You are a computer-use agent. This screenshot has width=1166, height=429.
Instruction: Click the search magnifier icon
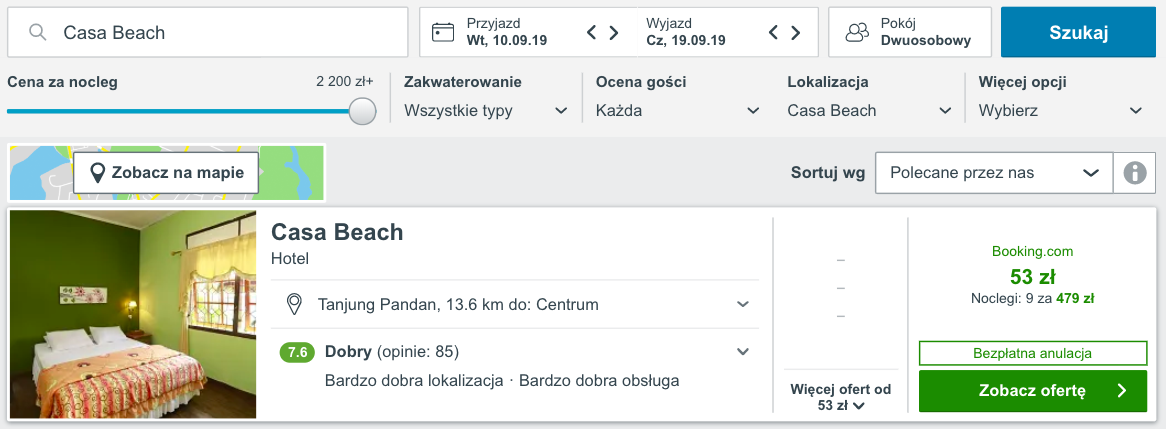(x=38, y=32)
